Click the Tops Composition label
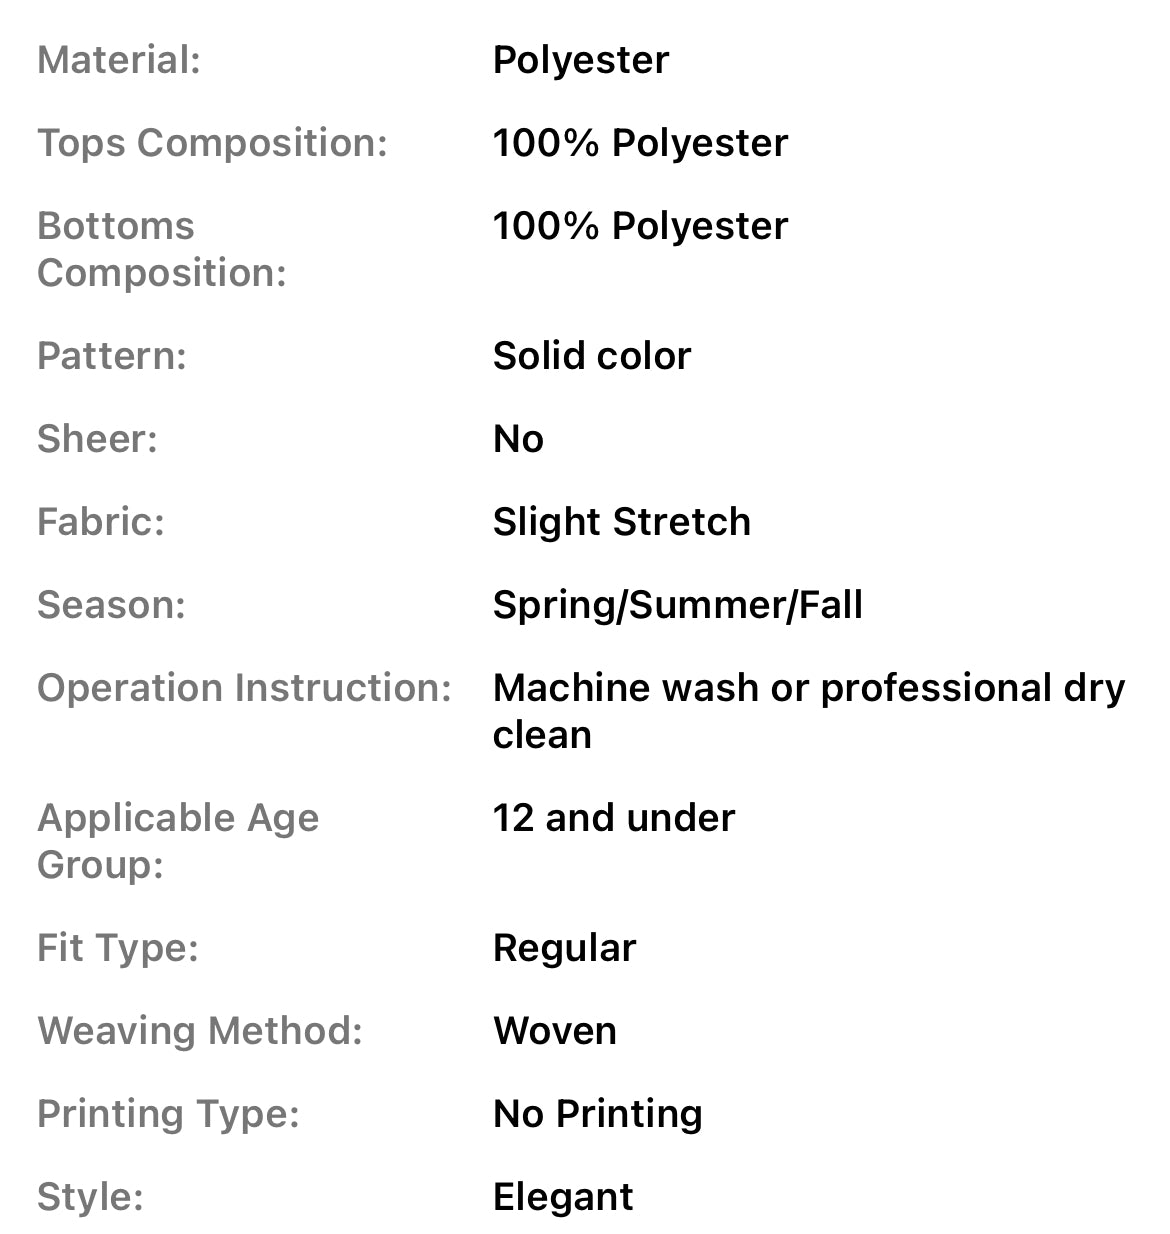1170x1234 pixels. point(212,143)
